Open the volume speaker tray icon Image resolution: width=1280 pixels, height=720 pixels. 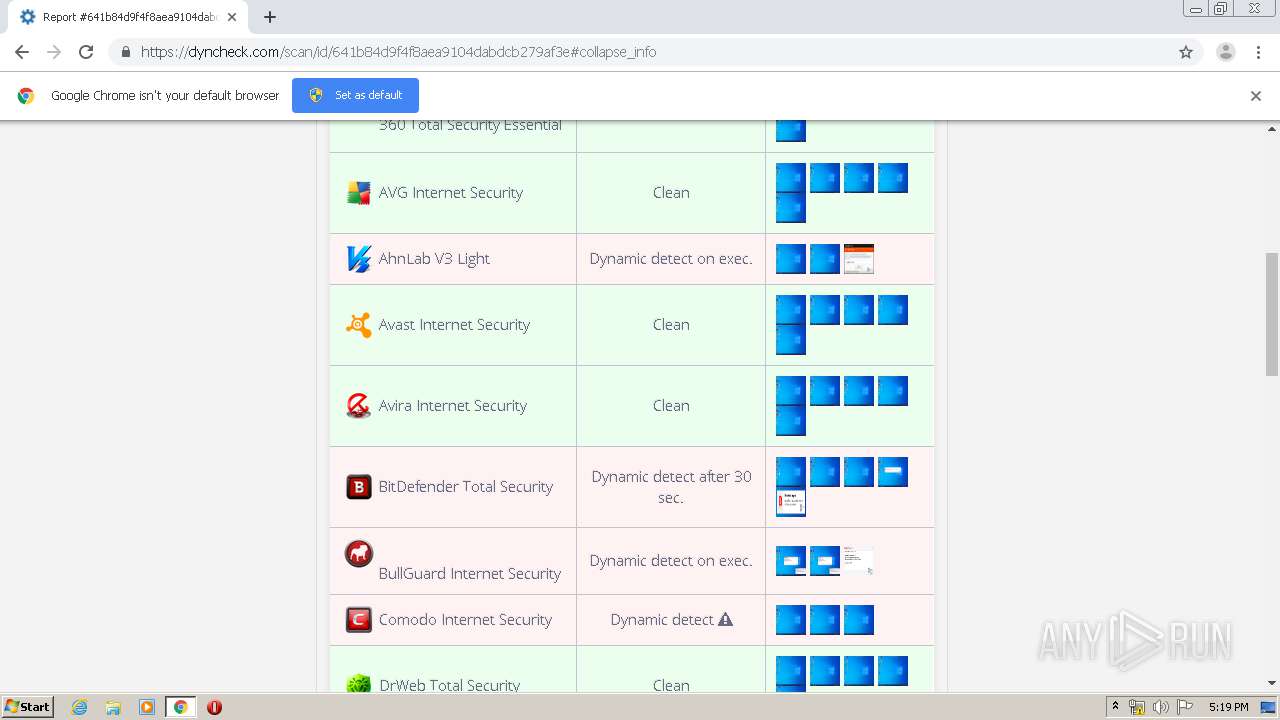[x=1160, y=707]
